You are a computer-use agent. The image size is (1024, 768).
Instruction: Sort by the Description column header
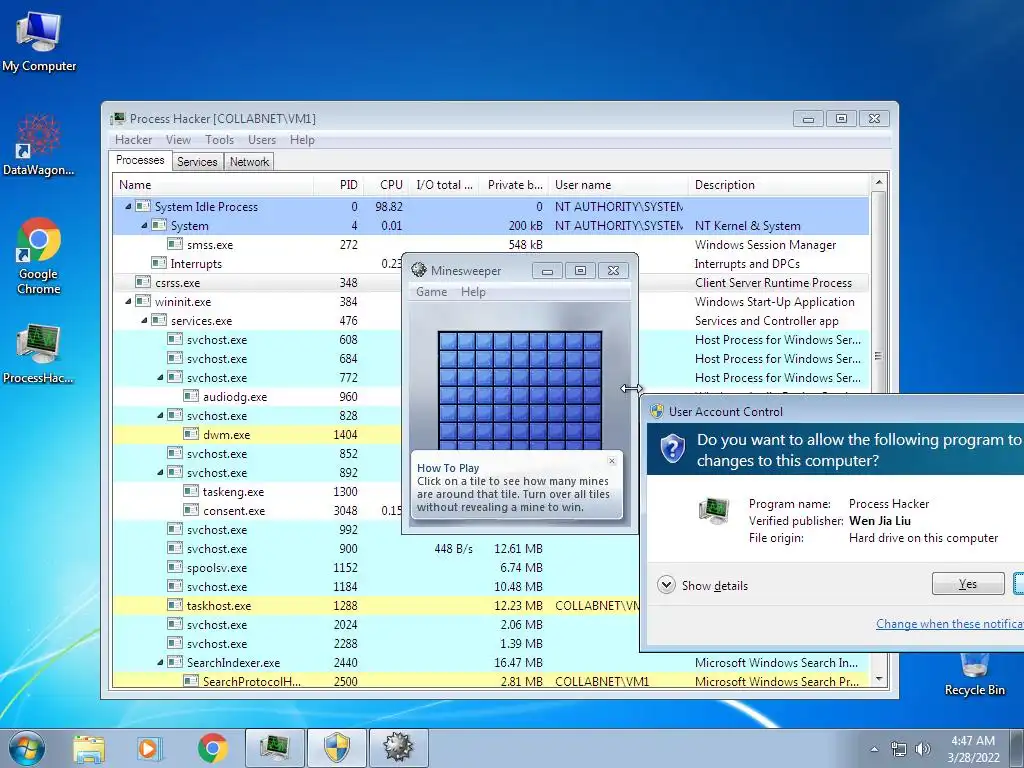(778, 185)
